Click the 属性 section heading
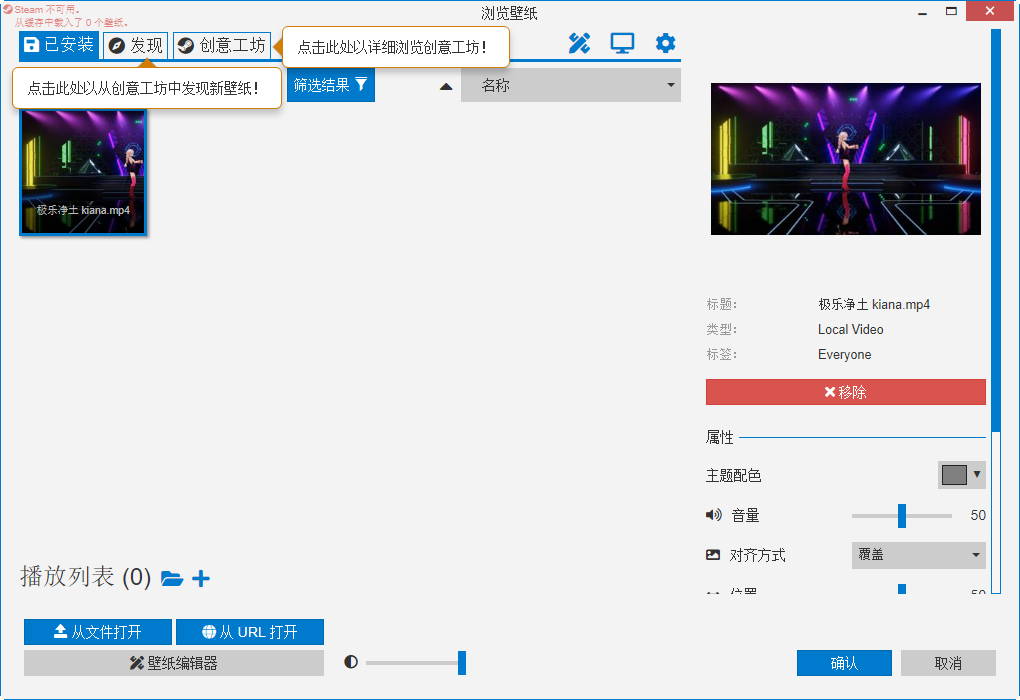 point(719,437)
